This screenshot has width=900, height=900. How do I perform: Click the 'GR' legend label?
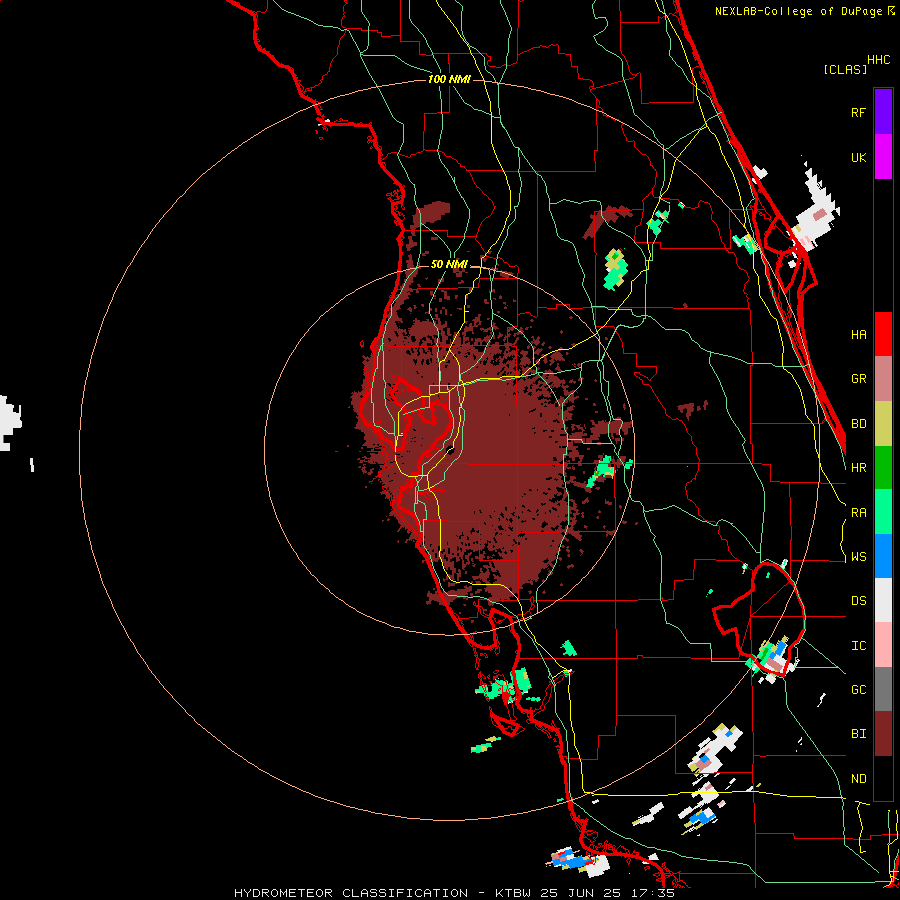coord(858,379)
